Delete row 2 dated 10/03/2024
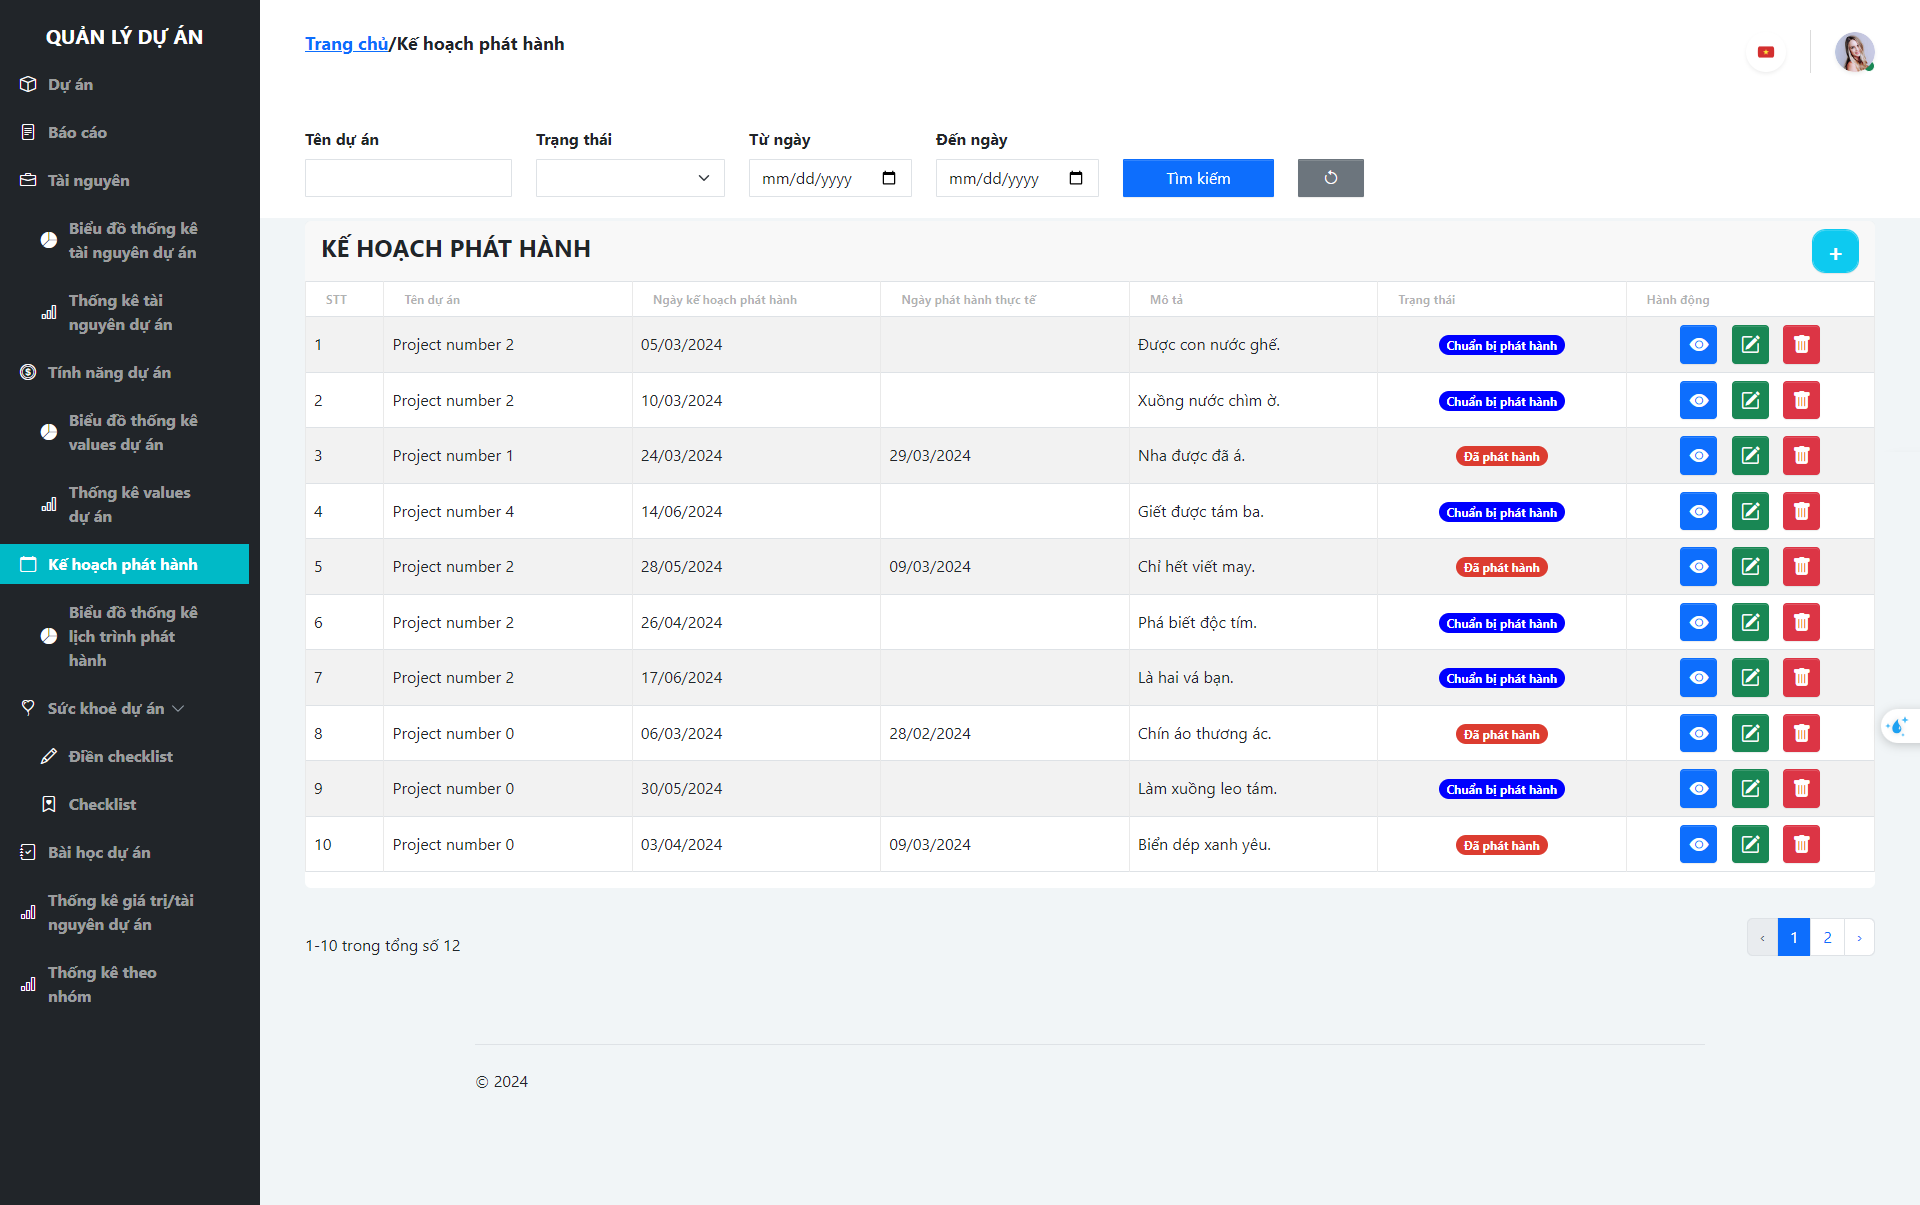The height and width of the screenshot is (1205, 1920). click(1801, 400)
